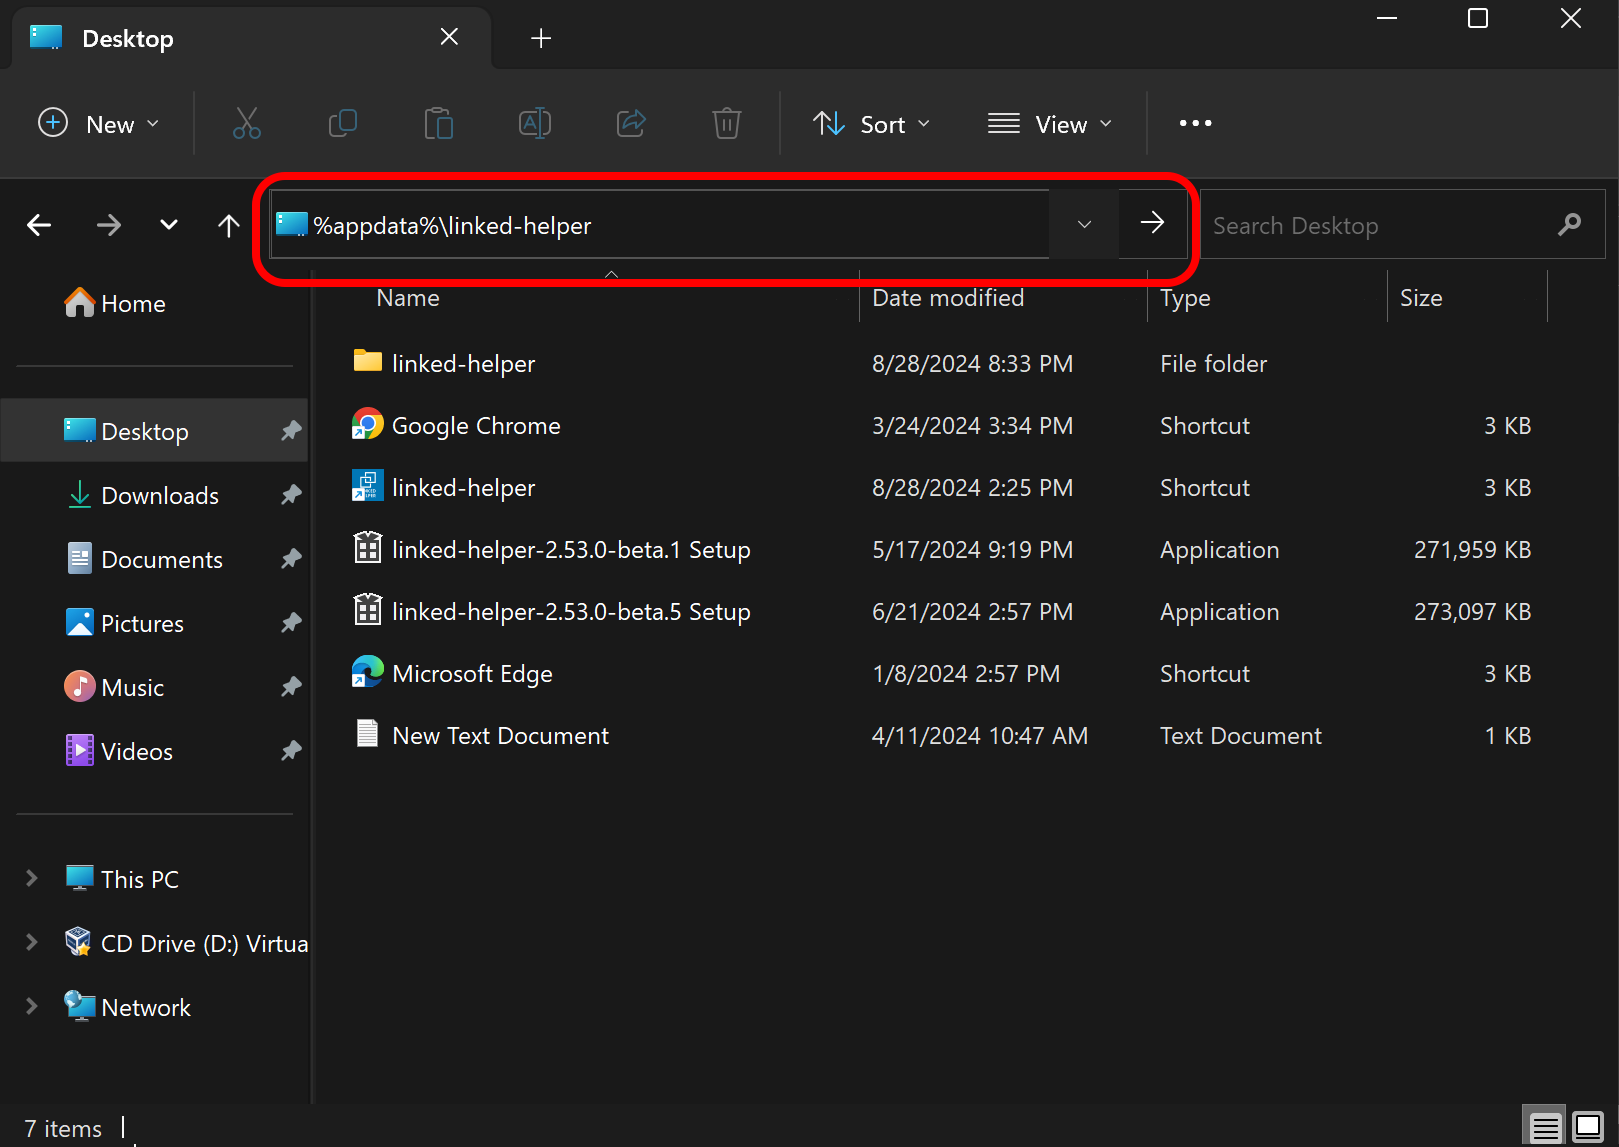The height and width of the screenshot is (1147, 1619).
Task: Select the Desktop tab
Action: pyautogui.click(x=250, y=38)
